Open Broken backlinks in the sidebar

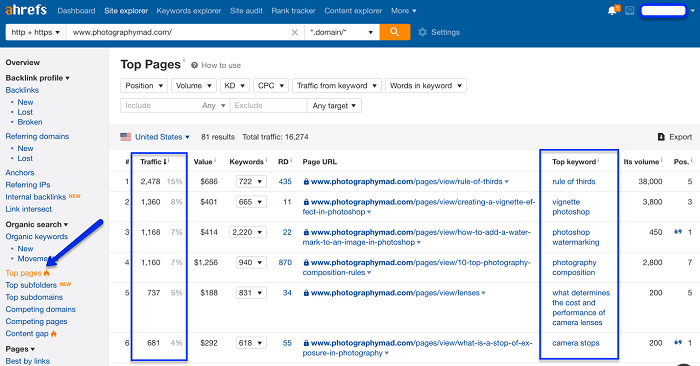click(29, 122)
